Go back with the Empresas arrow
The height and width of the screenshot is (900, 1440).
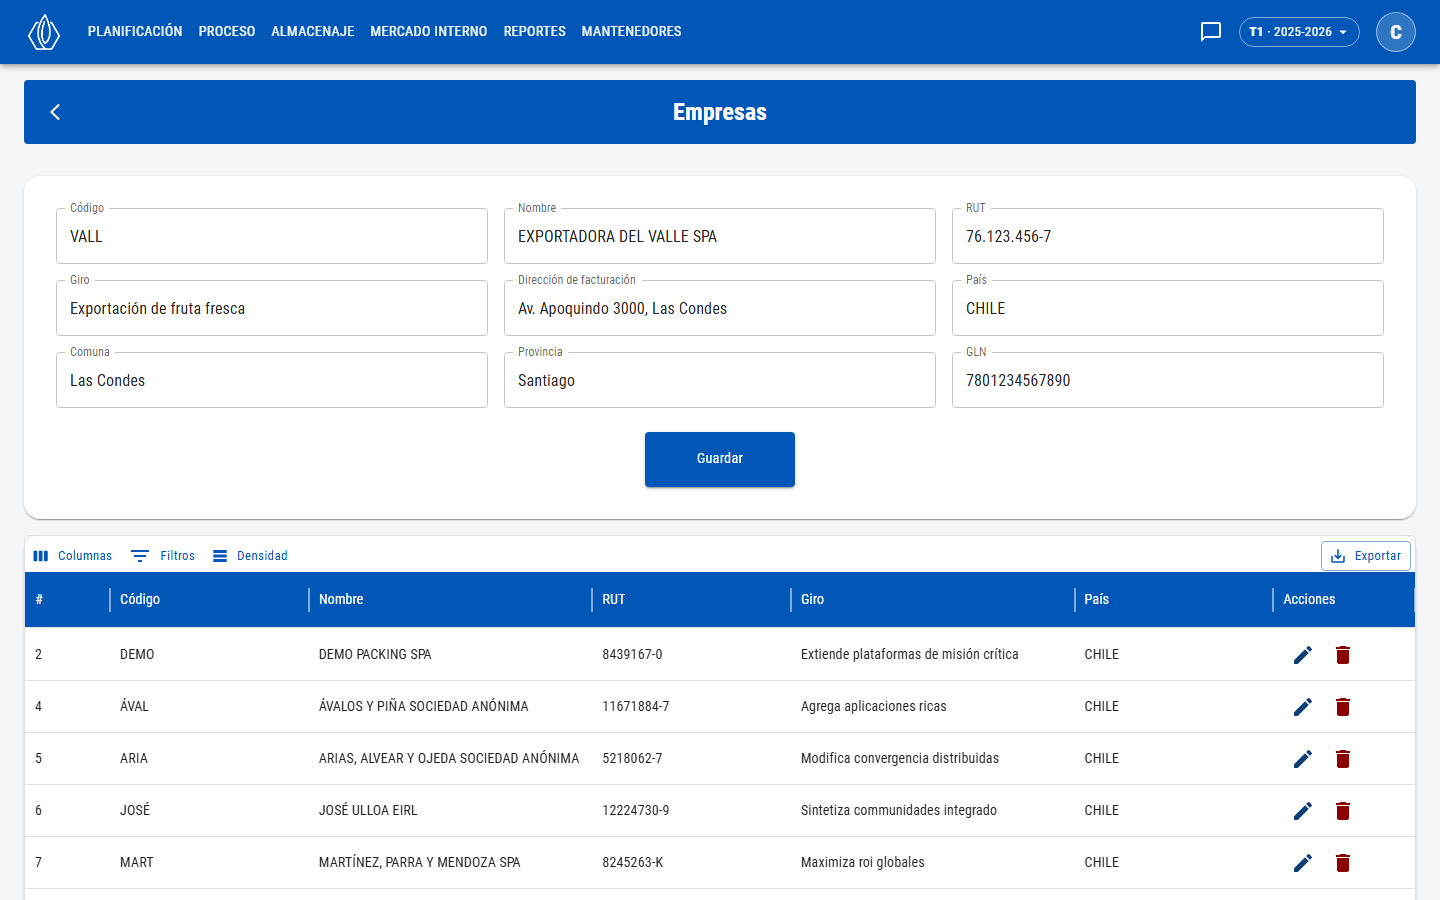pos(56,112)
